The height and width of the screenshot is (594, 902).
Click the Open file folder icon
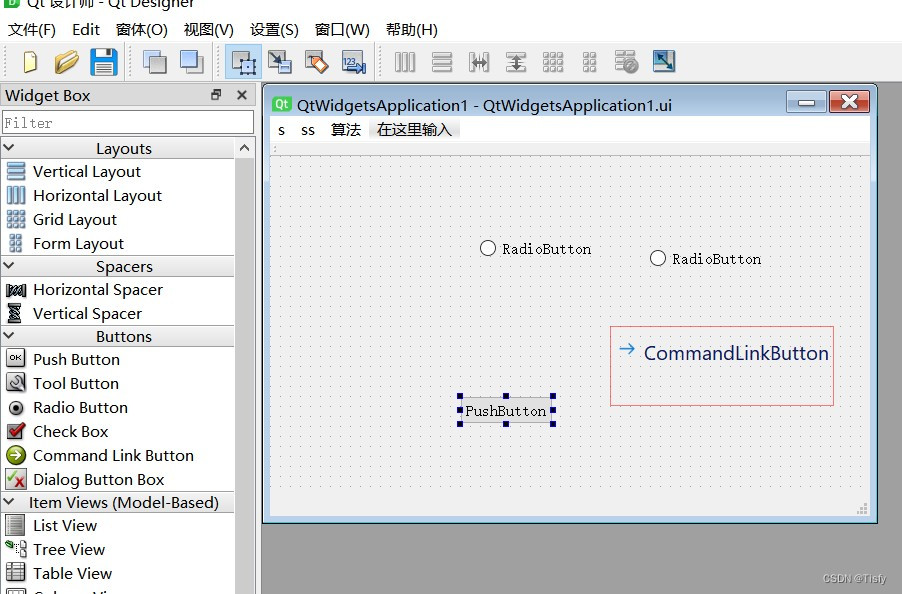(x=67, y=62)
